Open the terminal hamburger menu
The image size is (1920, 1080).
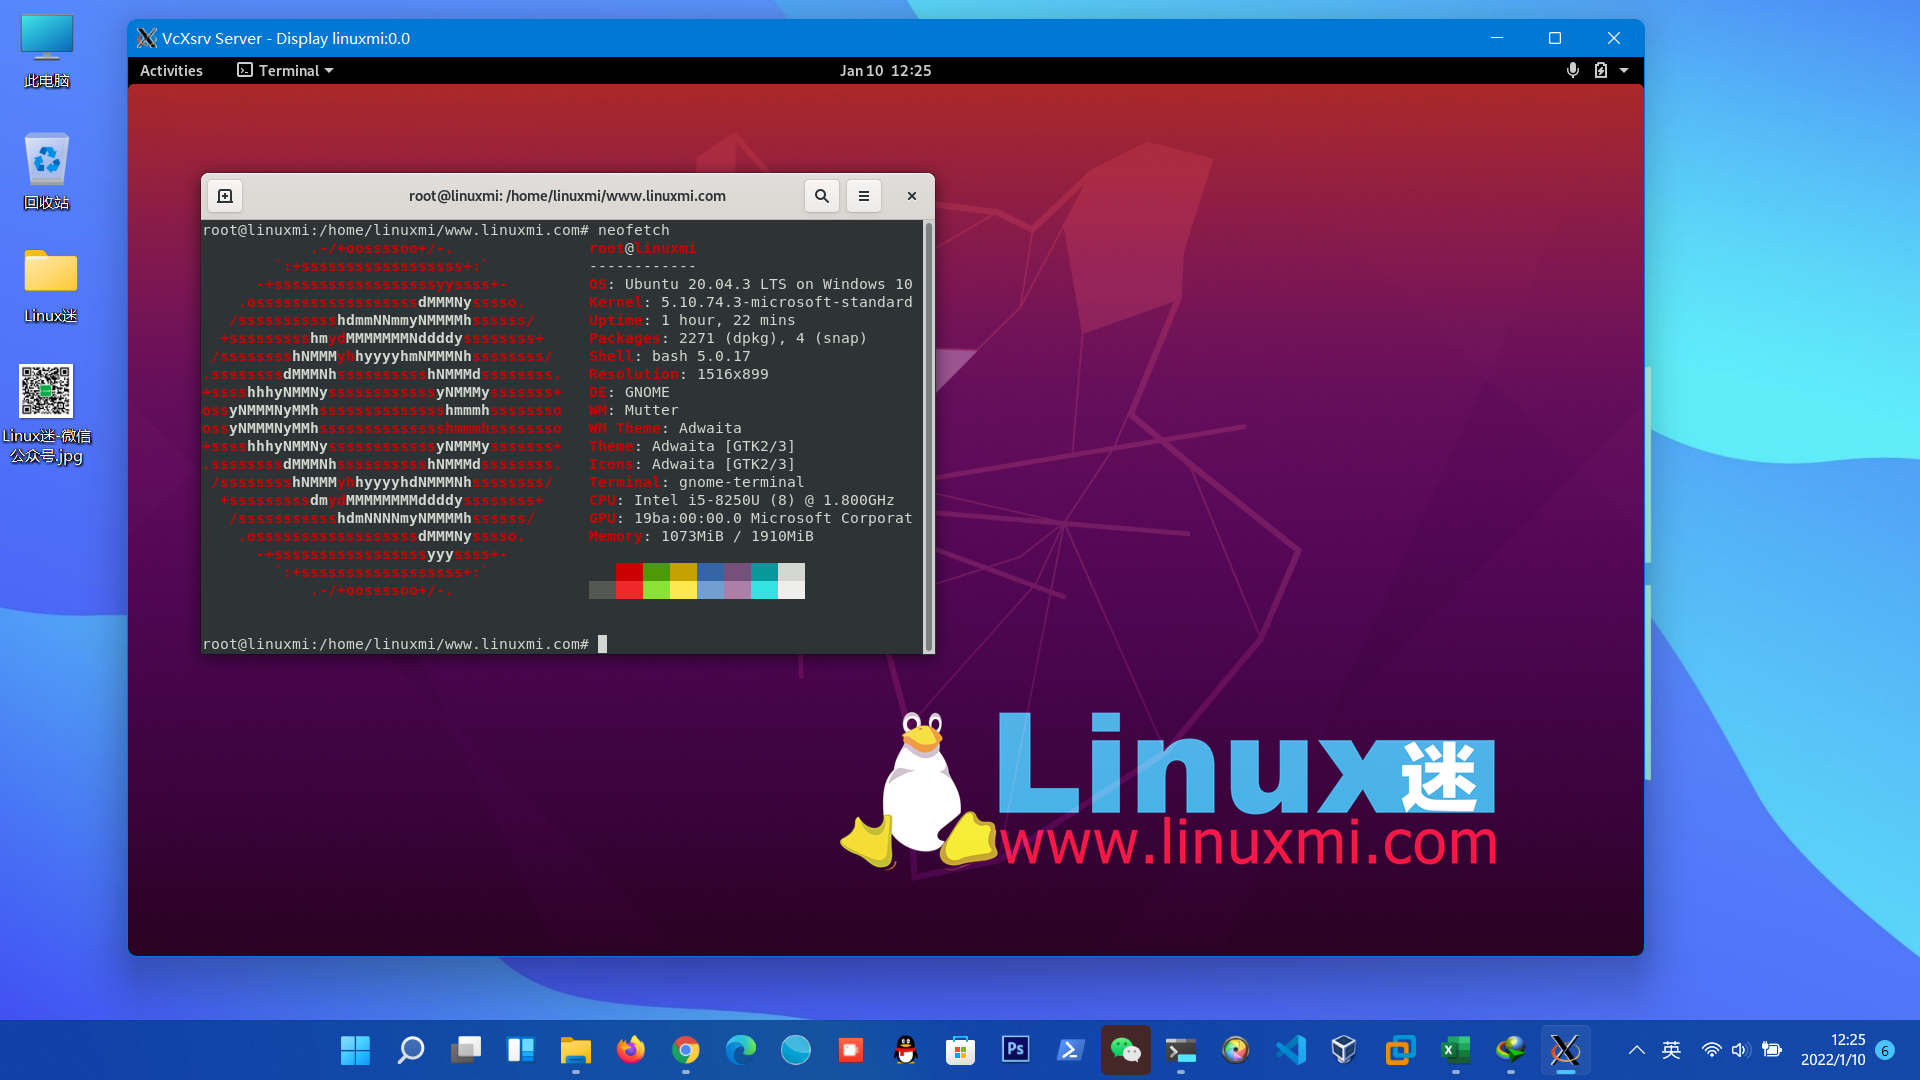point(863,196)
